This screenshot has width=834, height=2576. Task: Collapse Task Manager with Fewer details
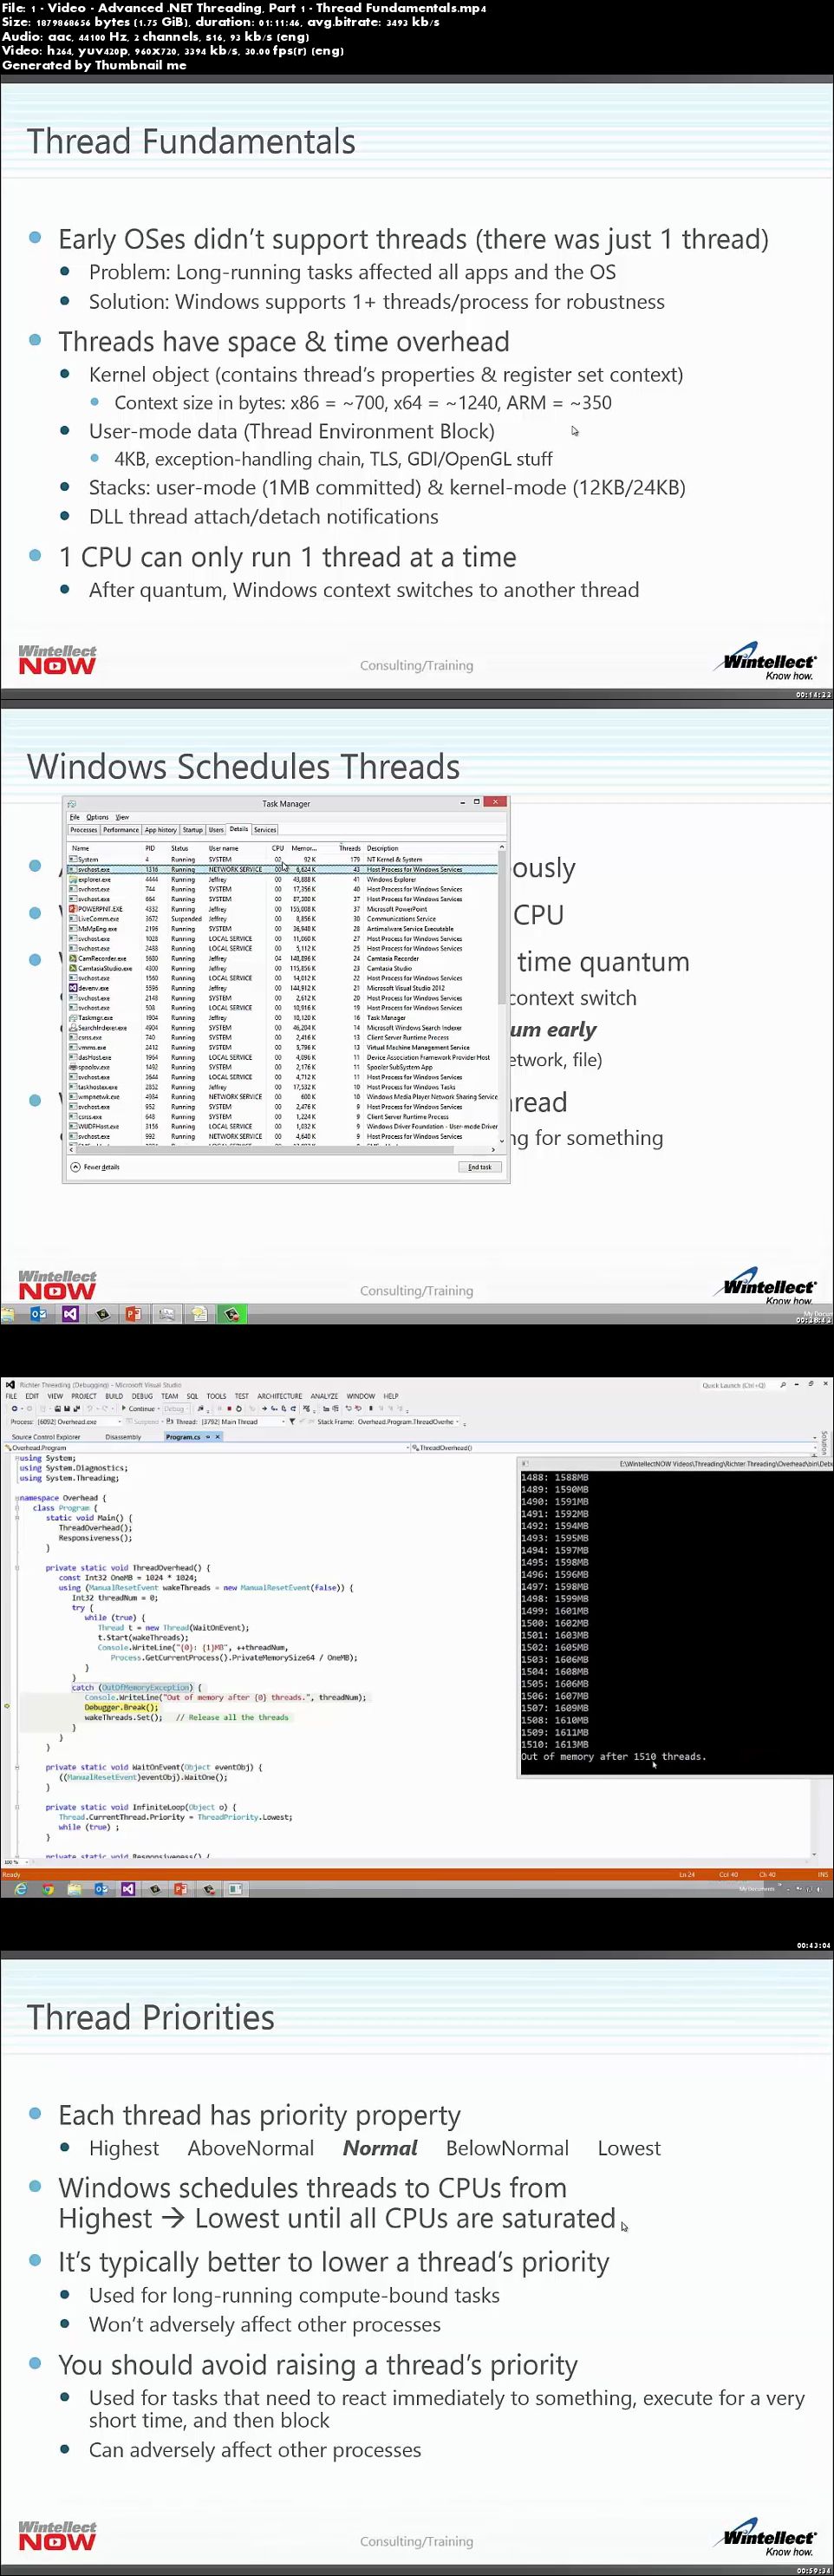[95, 1167]
